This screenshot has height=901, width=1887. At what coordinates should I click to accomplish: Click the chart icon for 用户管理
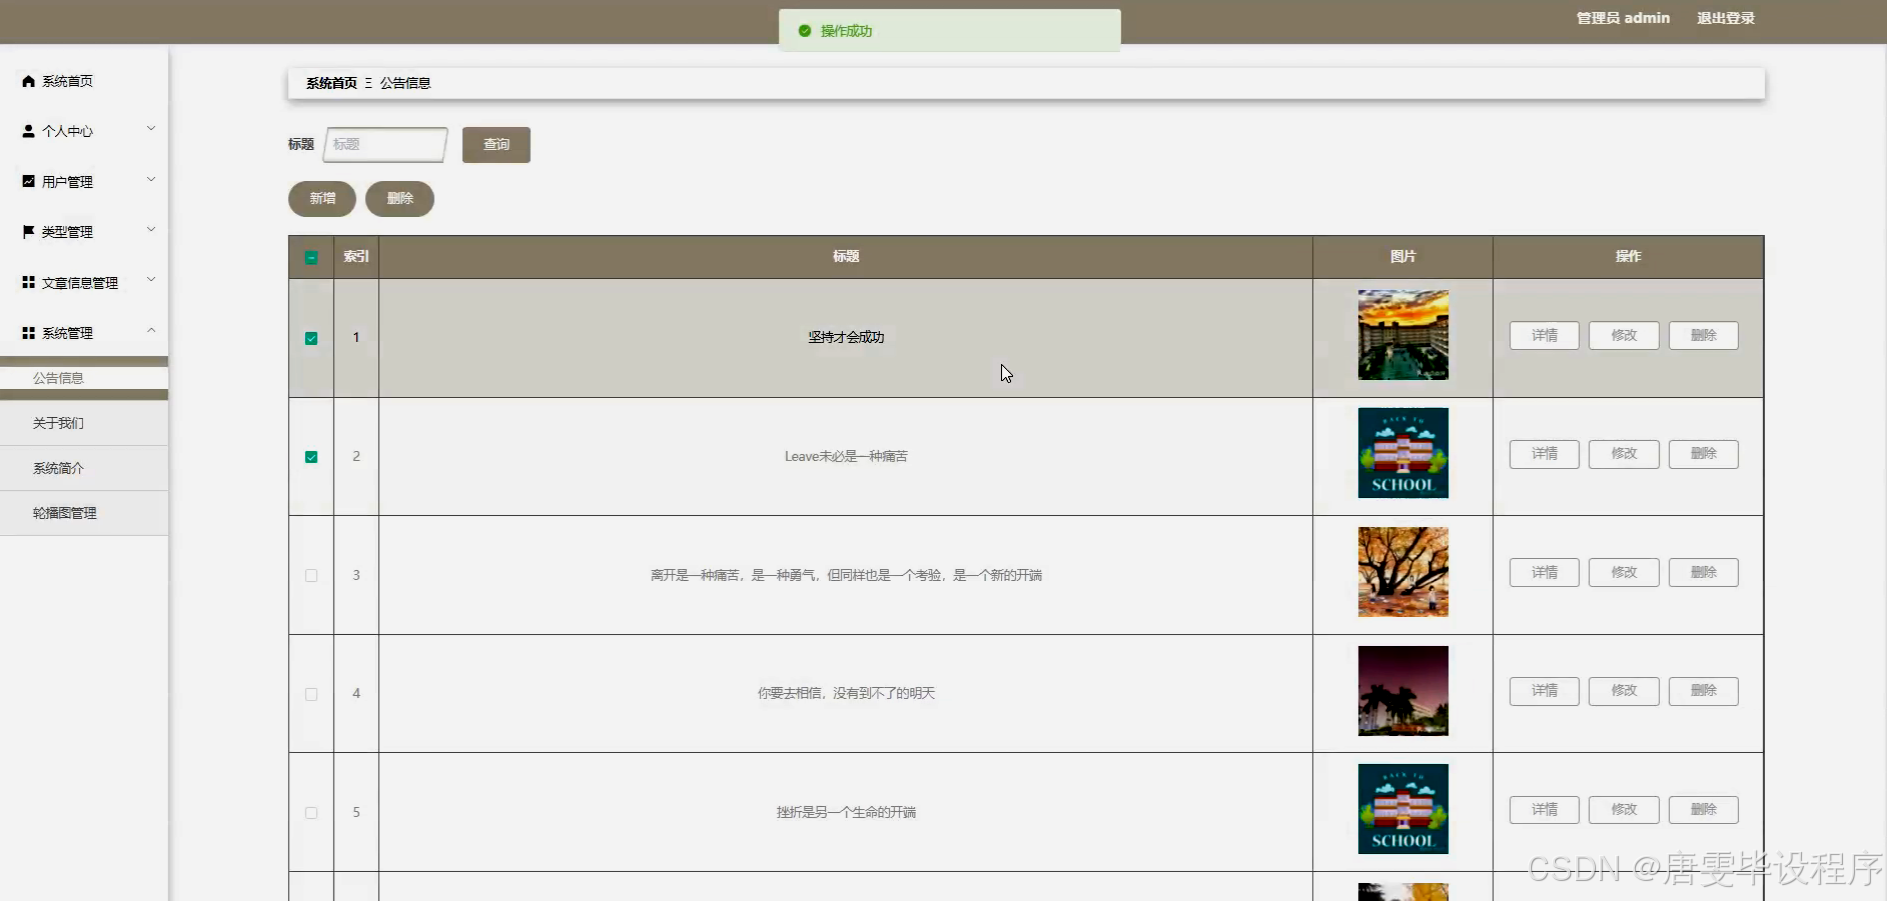[x=28, y=181]
